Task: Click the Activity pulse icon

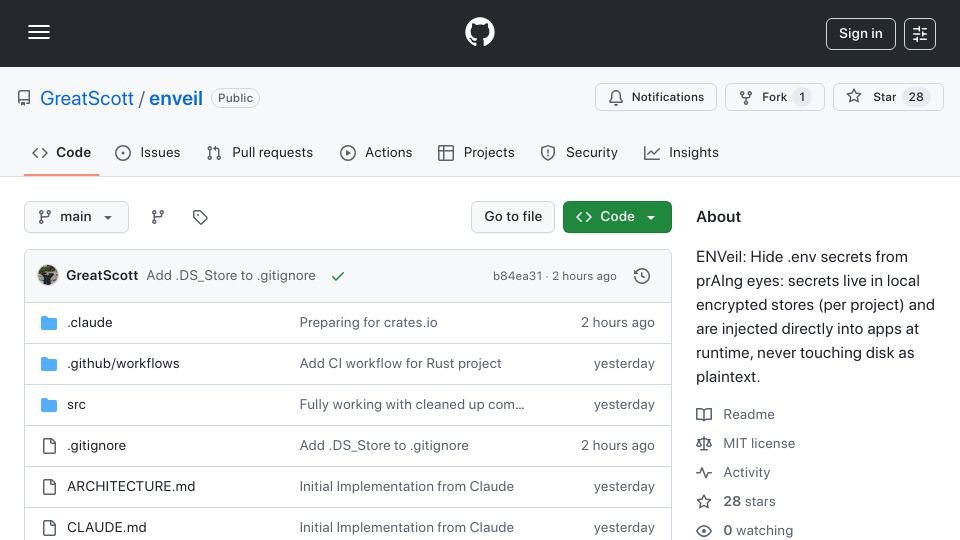Action: coord(704,473)
